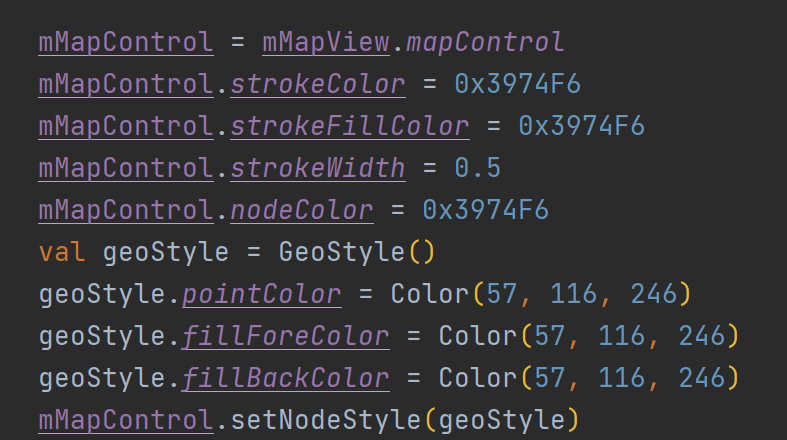787x440 pixels.
Task: Click the setNodeStyle method call
Action: (x=325, y=420)
